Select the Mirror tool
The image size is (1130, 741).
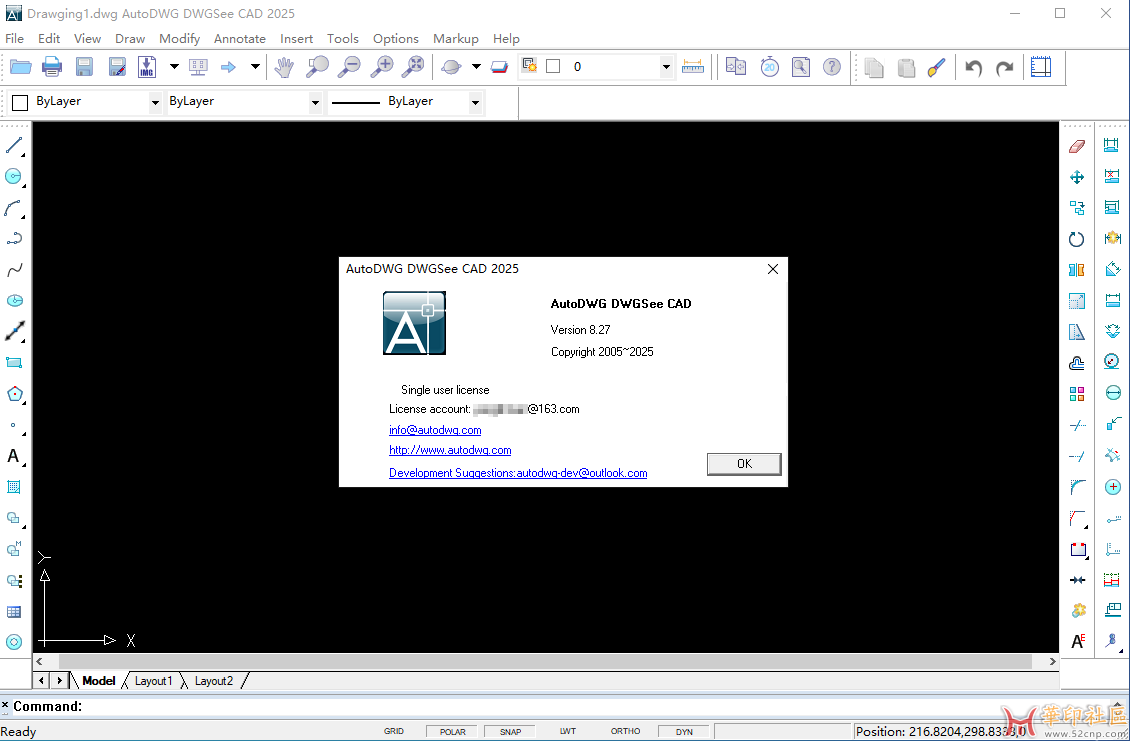[x=1077, y=270]
